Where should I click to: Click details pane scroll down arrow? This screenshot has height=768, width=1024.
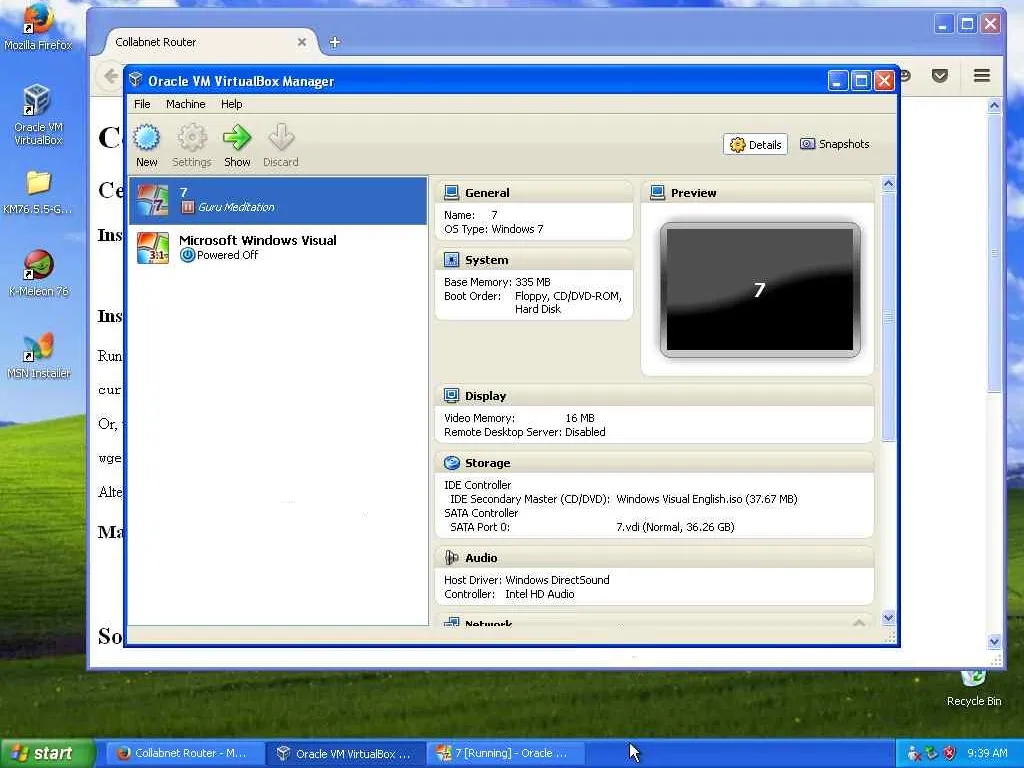click(x=888, y=617)
